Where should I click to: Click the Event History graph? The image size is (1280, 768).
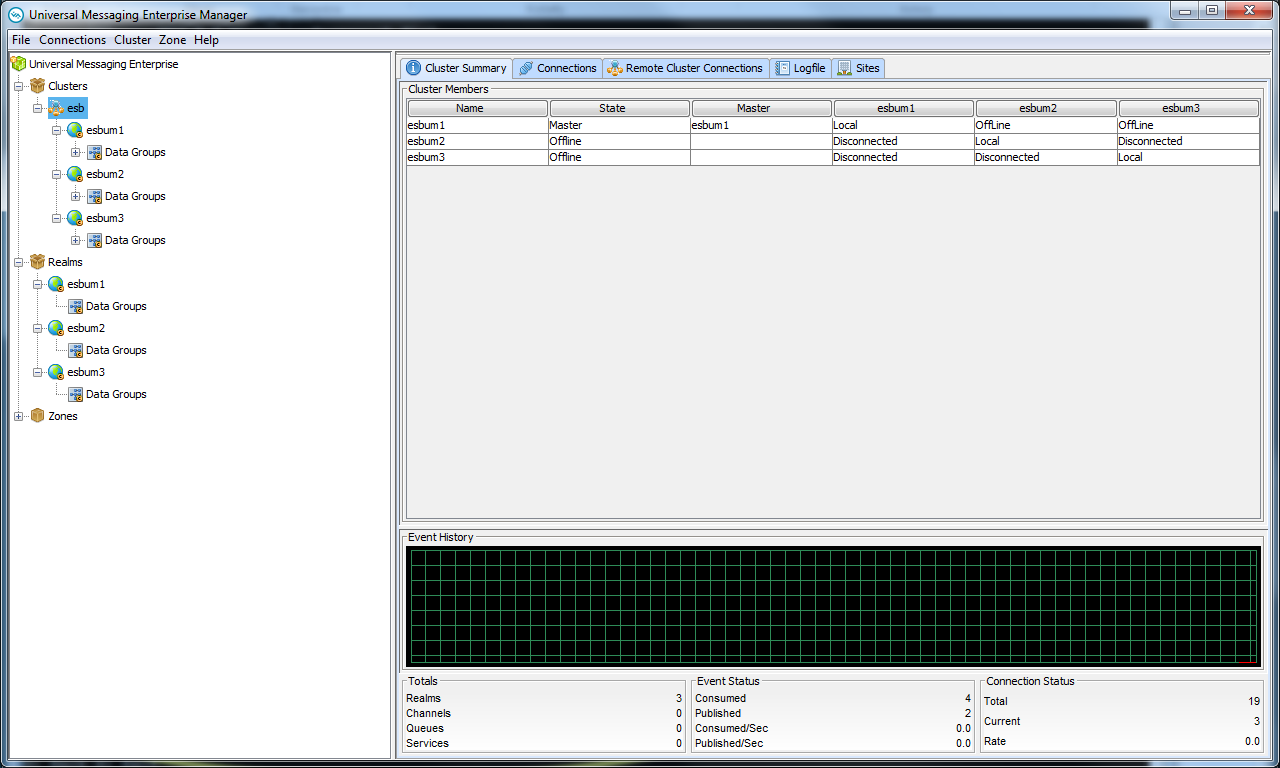(834, 606)
